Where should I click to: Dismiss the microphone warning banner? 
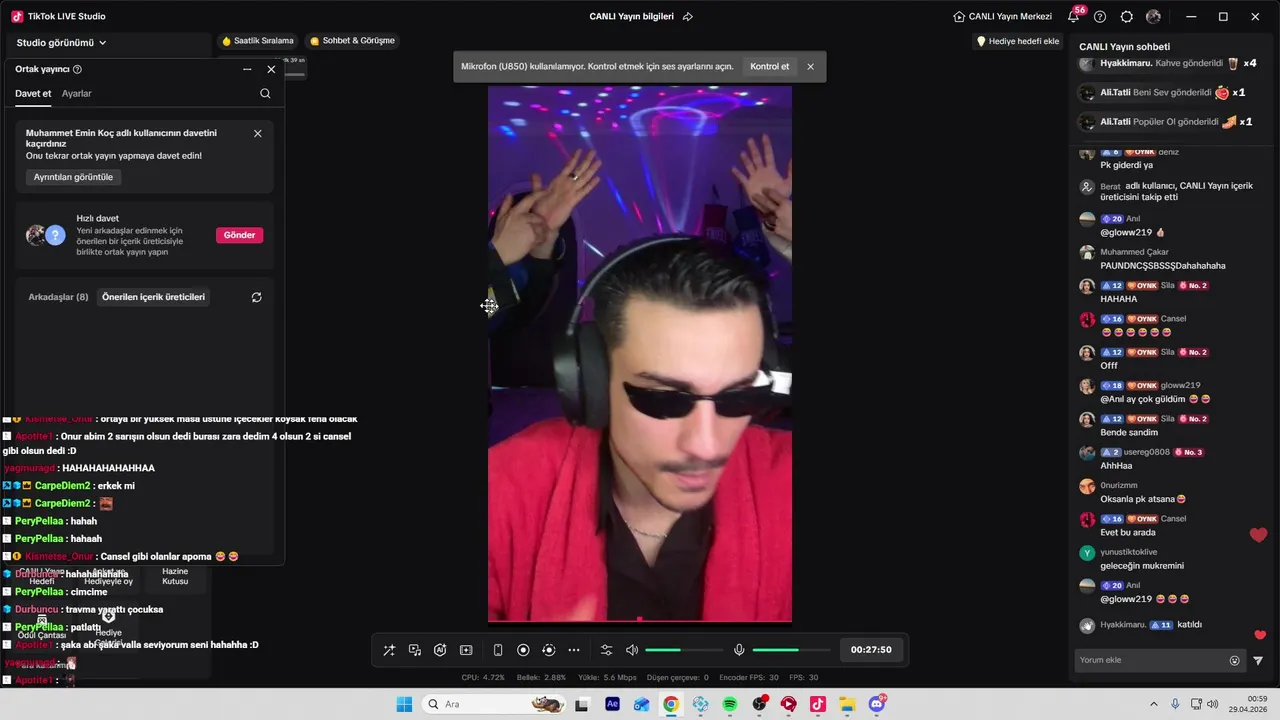pyautogui.click(x=810, y=67)
